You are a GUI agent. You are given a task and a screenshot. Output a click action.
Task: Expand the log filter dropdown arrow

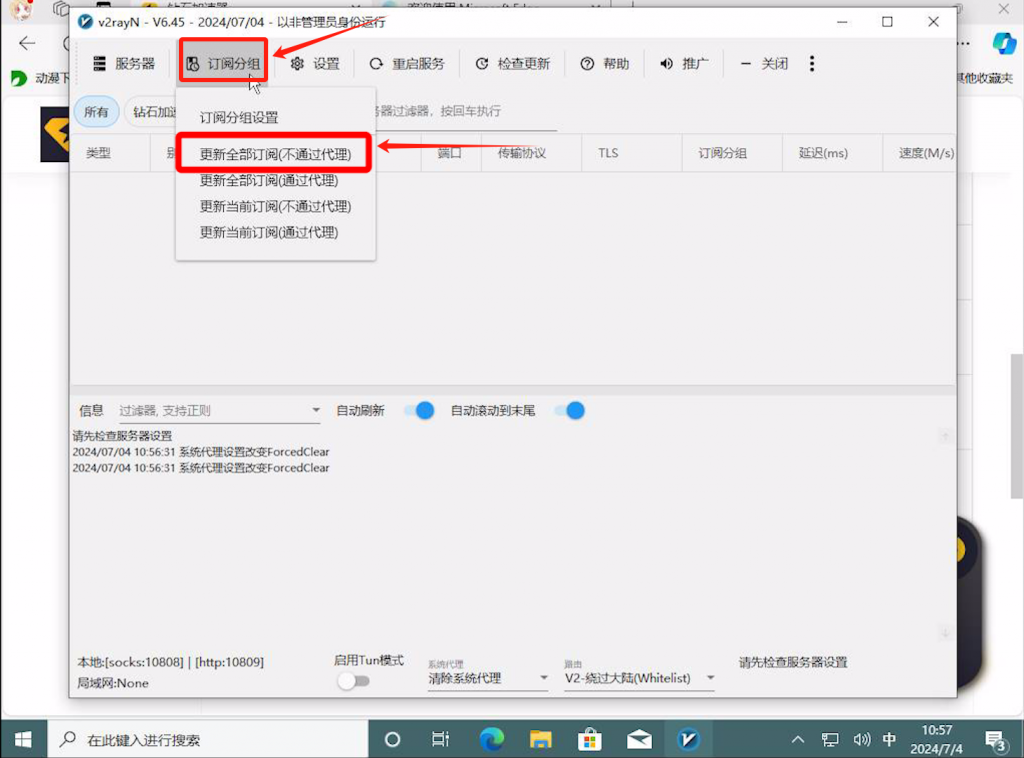coord(316,410)
